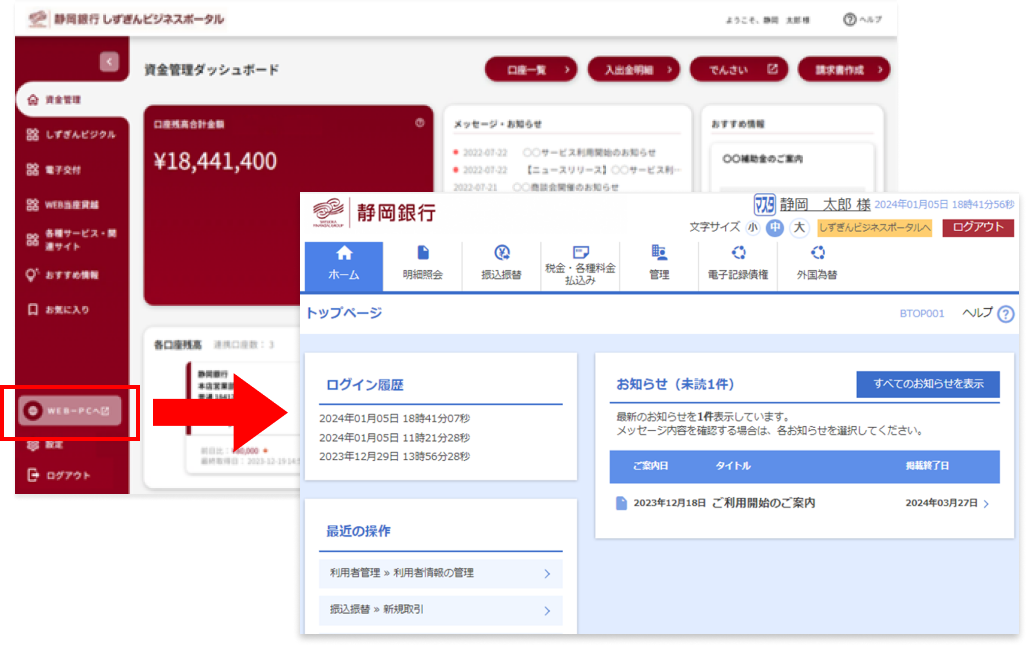Set 文字サイズ to 小
The image size is (1027, 646).
point(753,228)
